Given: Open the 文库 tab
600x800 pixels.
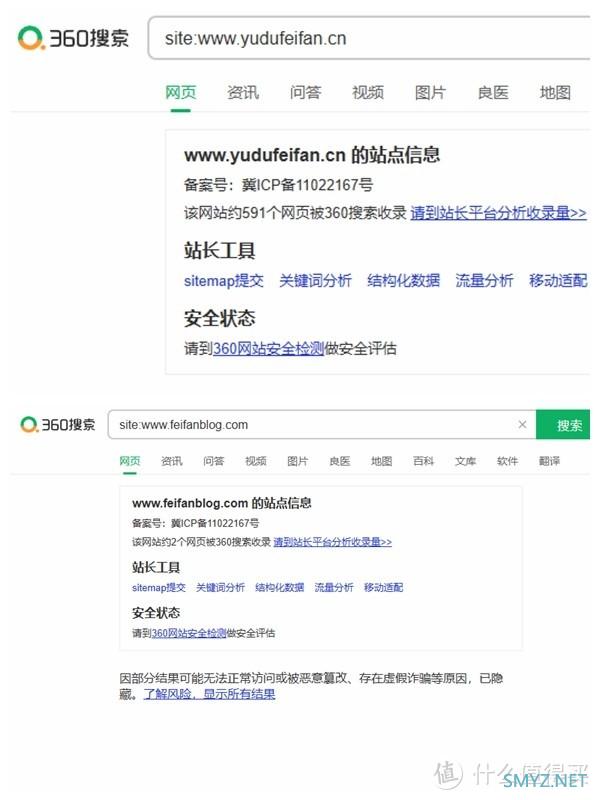Looking at the screenshot, I should [x=465, y=461].
